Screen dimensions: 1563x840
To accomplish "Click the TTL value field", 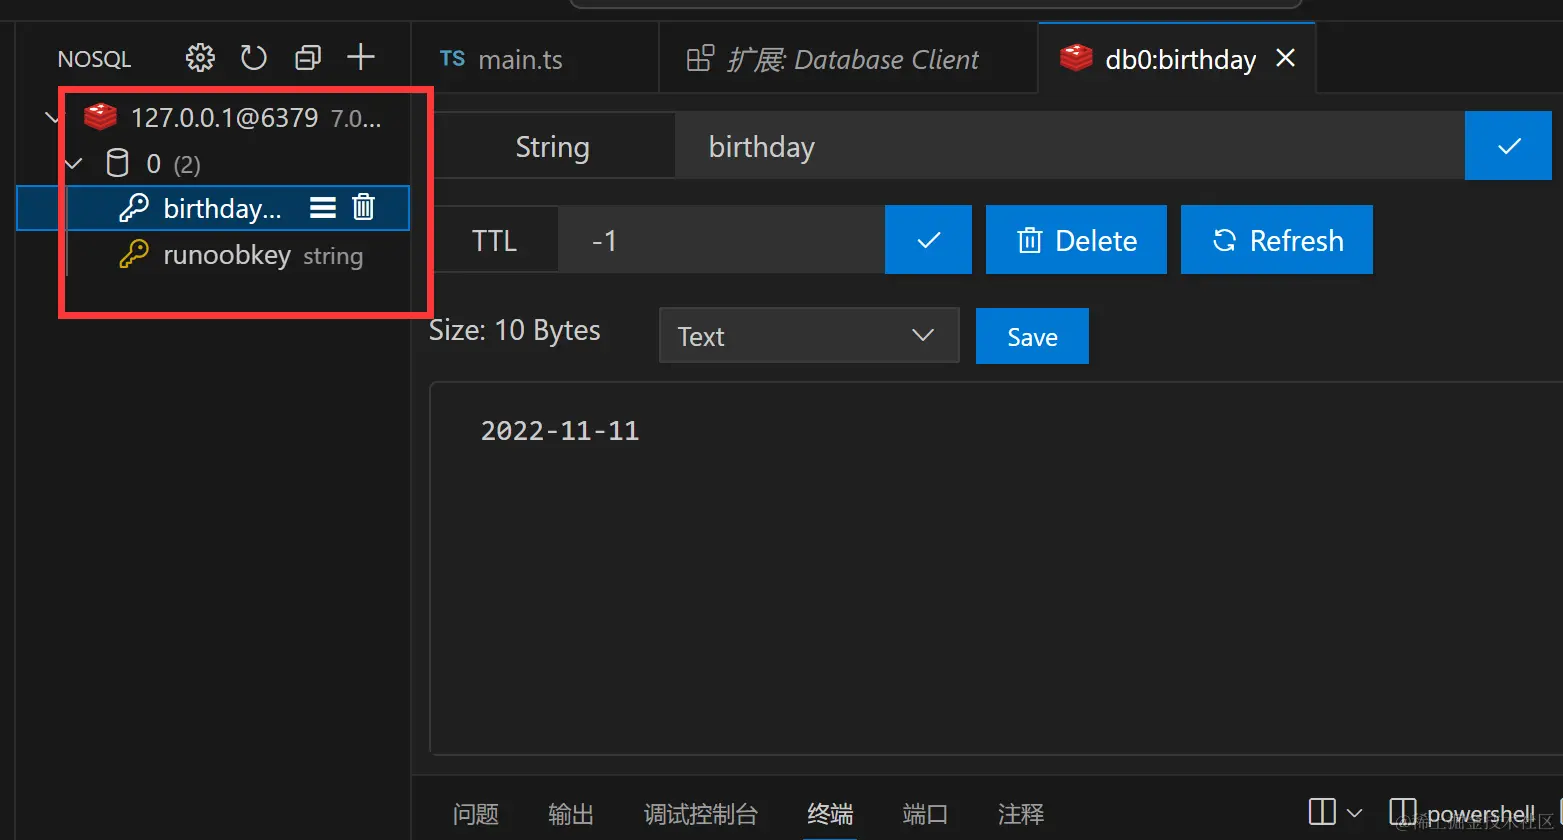I will click(721, 240).
